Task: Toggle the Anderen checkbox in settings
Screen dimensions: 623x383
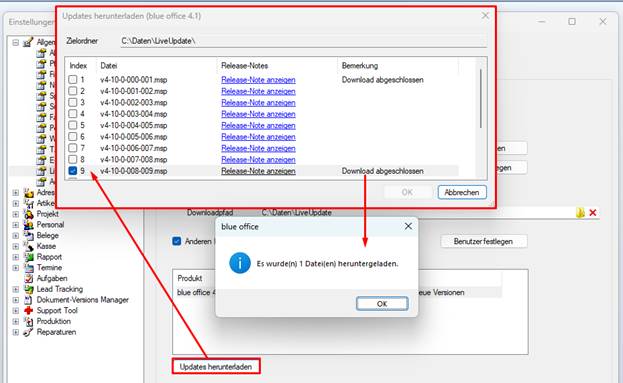Action: (177, 241)
